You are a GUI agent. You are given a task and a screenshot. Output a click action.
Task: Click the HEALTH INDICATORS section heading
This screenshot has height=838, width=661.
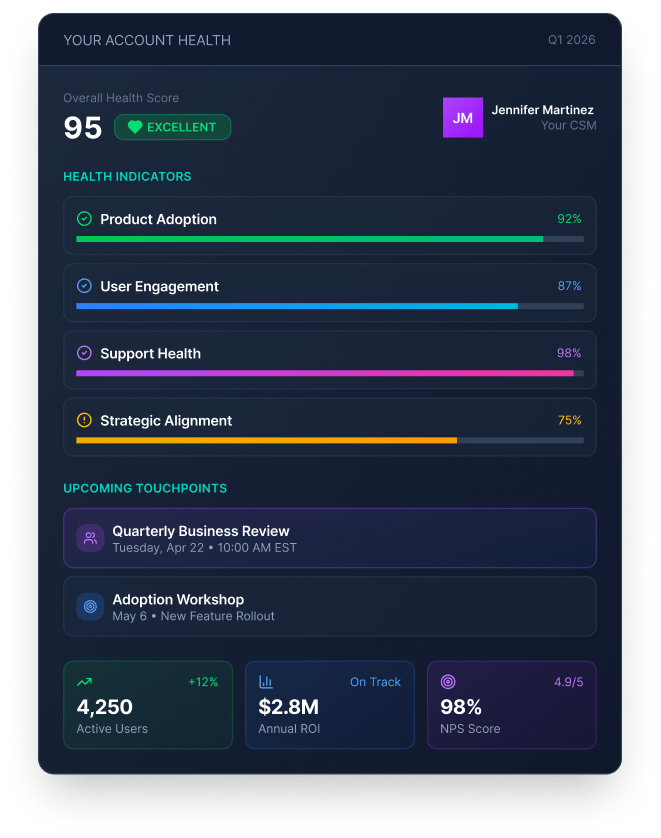click(127, 177)
